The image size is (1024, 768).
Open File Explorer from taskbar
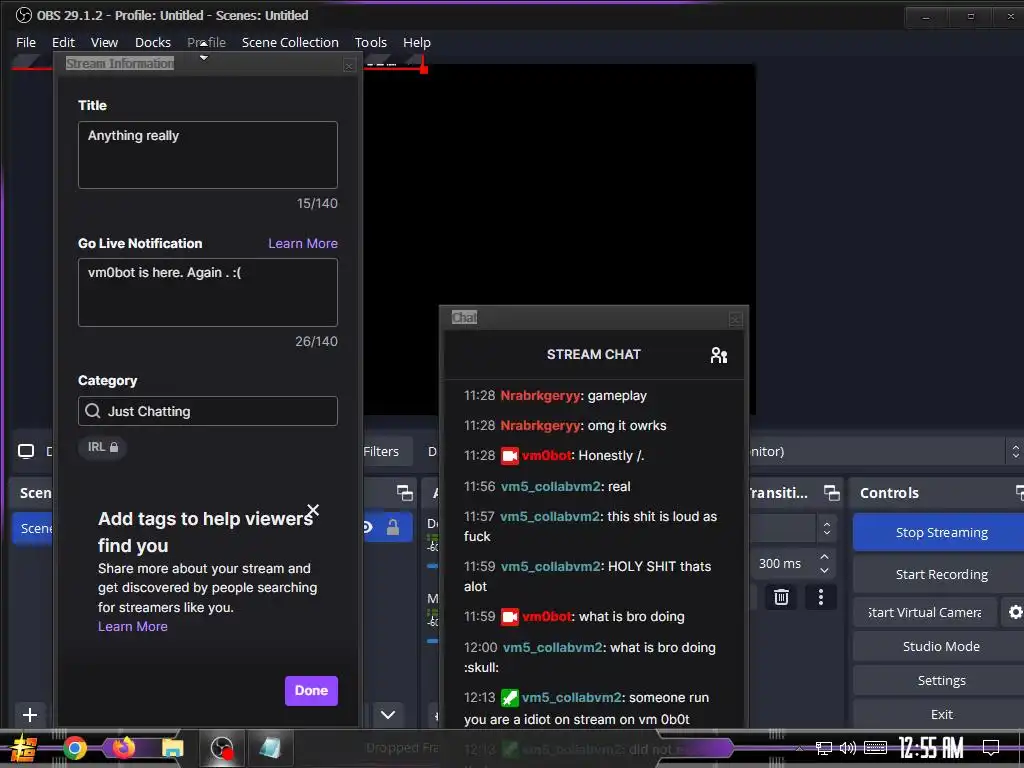(172, 748)
